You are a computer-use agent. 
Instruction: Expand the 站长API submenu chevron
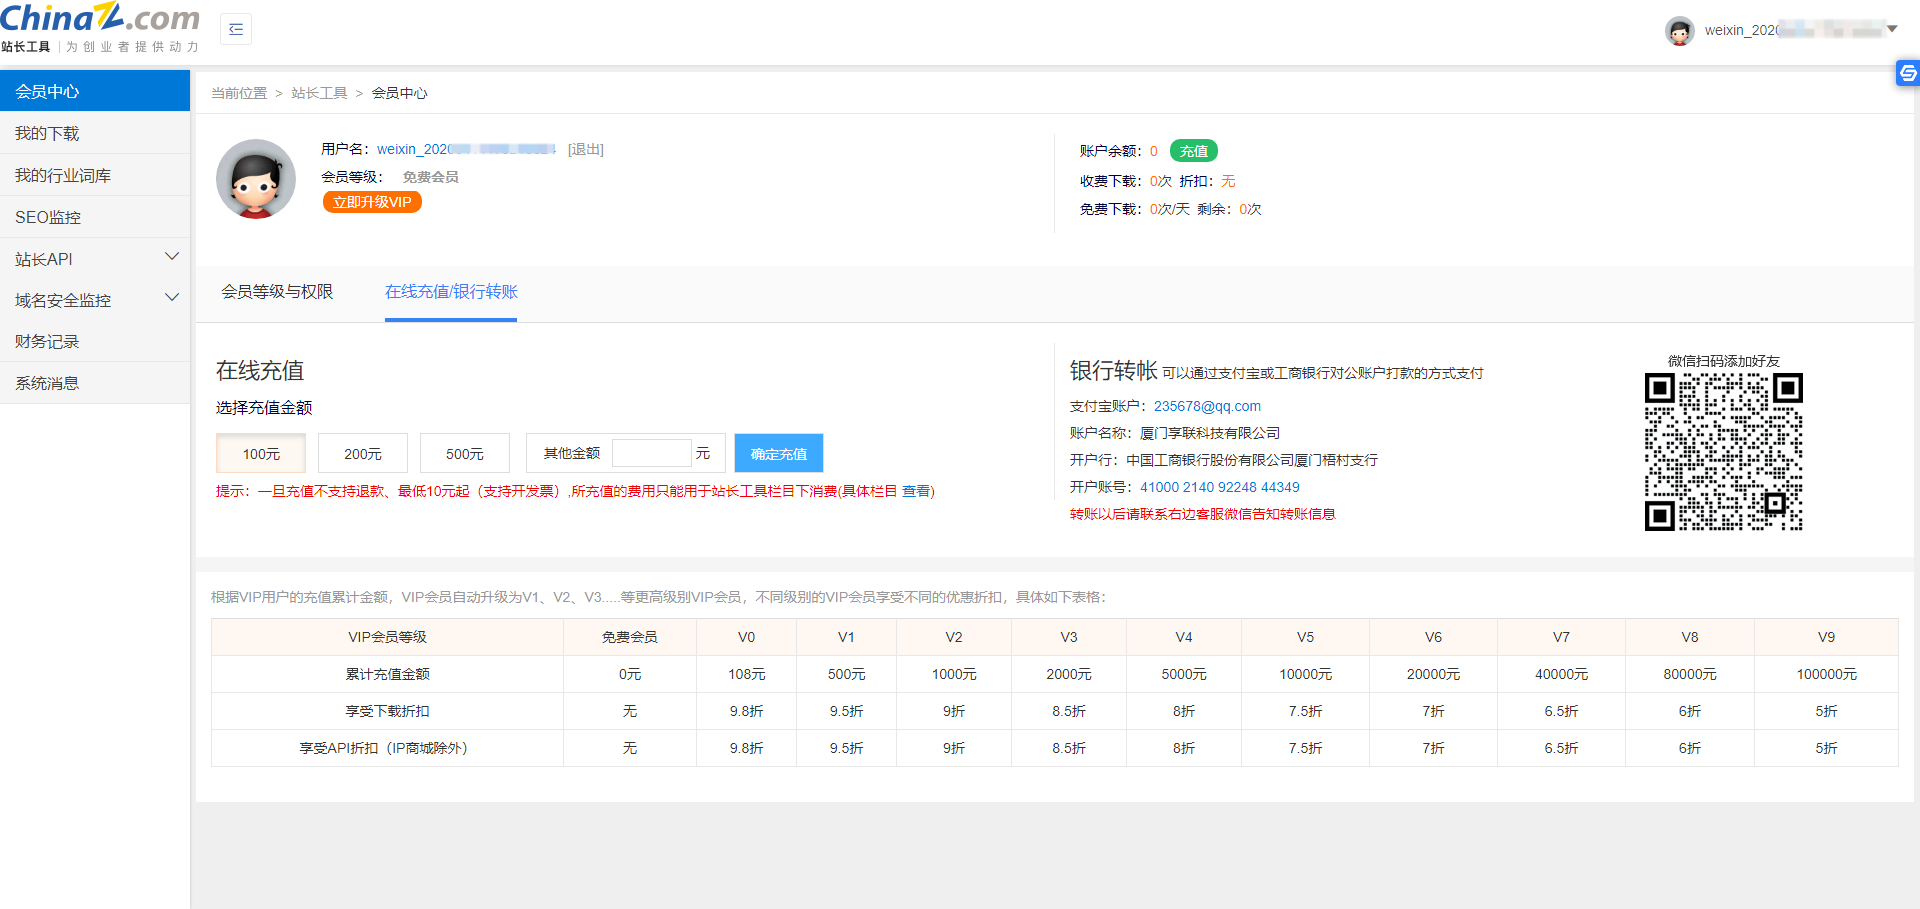click(x=172, y=257)
